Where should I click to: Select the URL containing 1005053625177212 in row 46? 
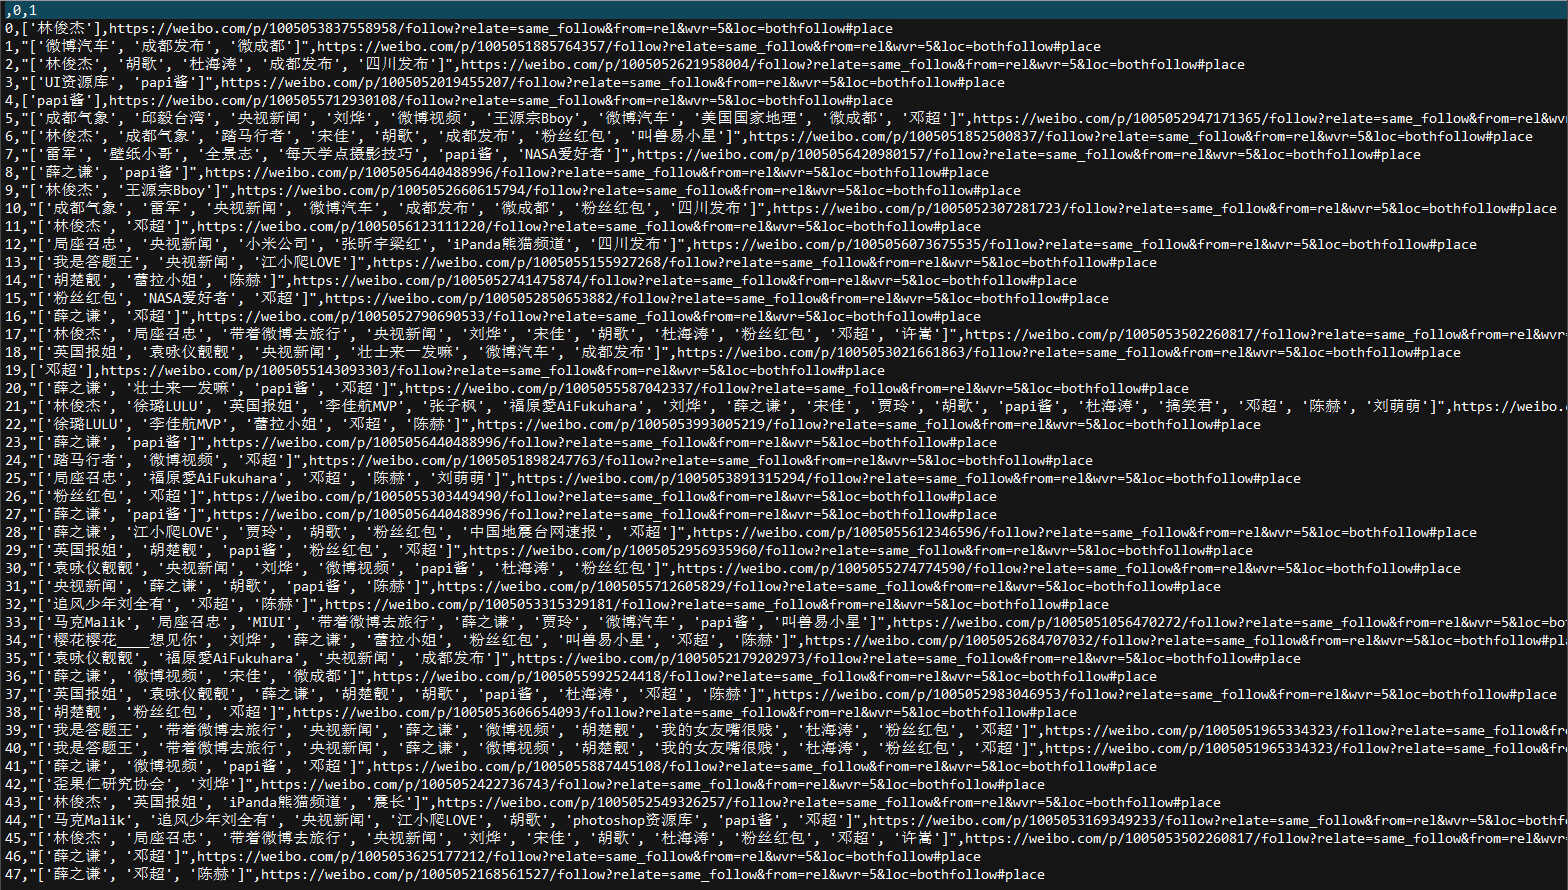[589, 856]
